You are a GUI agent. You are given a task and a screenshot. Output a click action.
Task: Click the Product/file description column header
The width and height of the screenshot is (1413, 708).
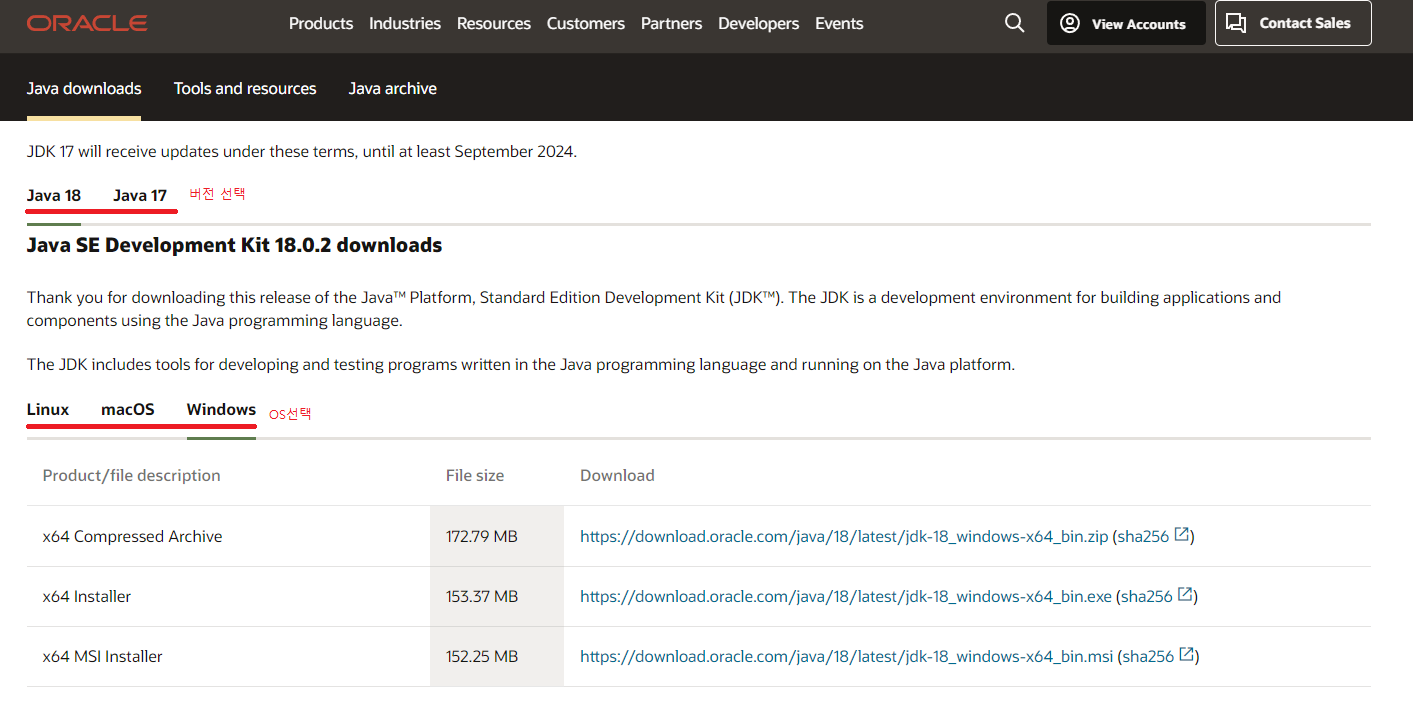click(132, 475)
